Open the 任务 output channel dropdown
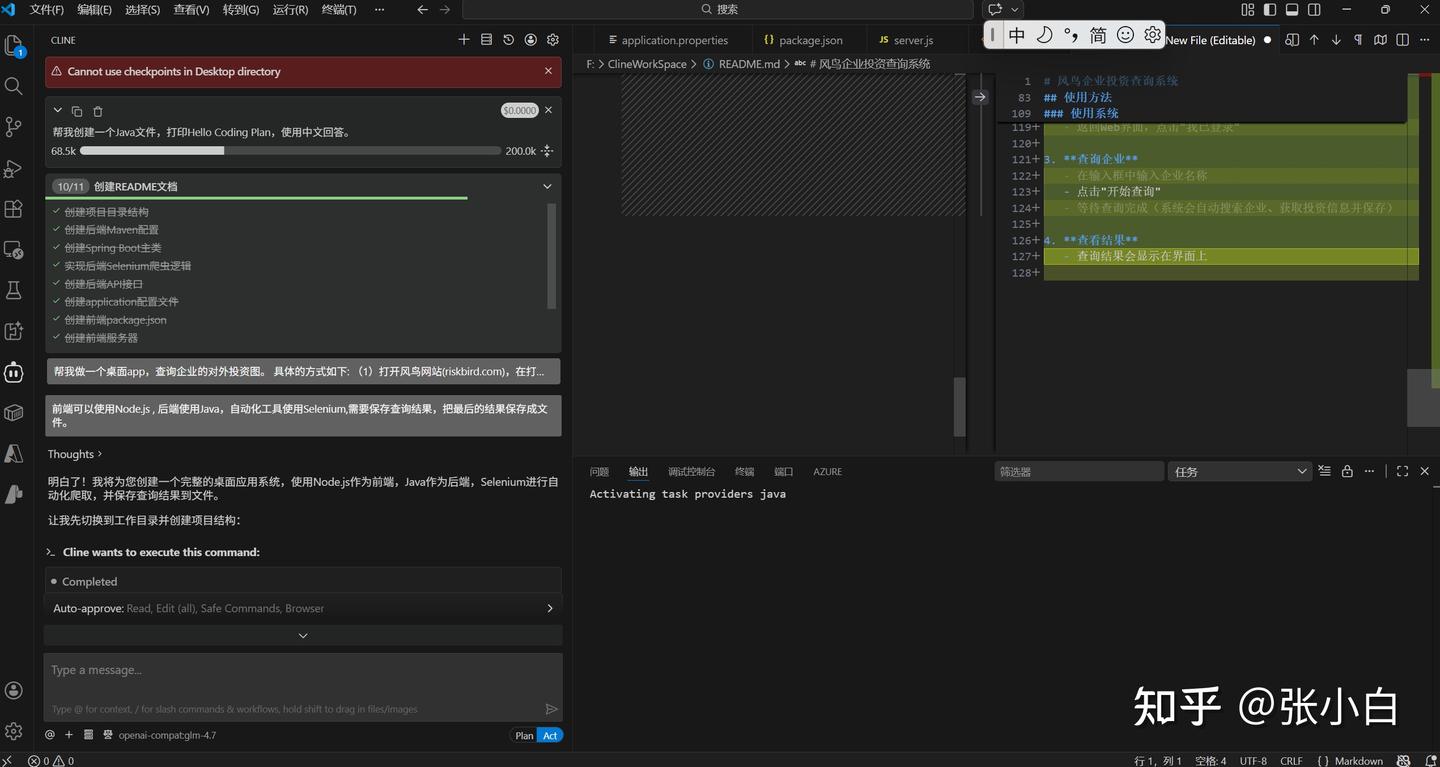 [x=1238, y=471]
